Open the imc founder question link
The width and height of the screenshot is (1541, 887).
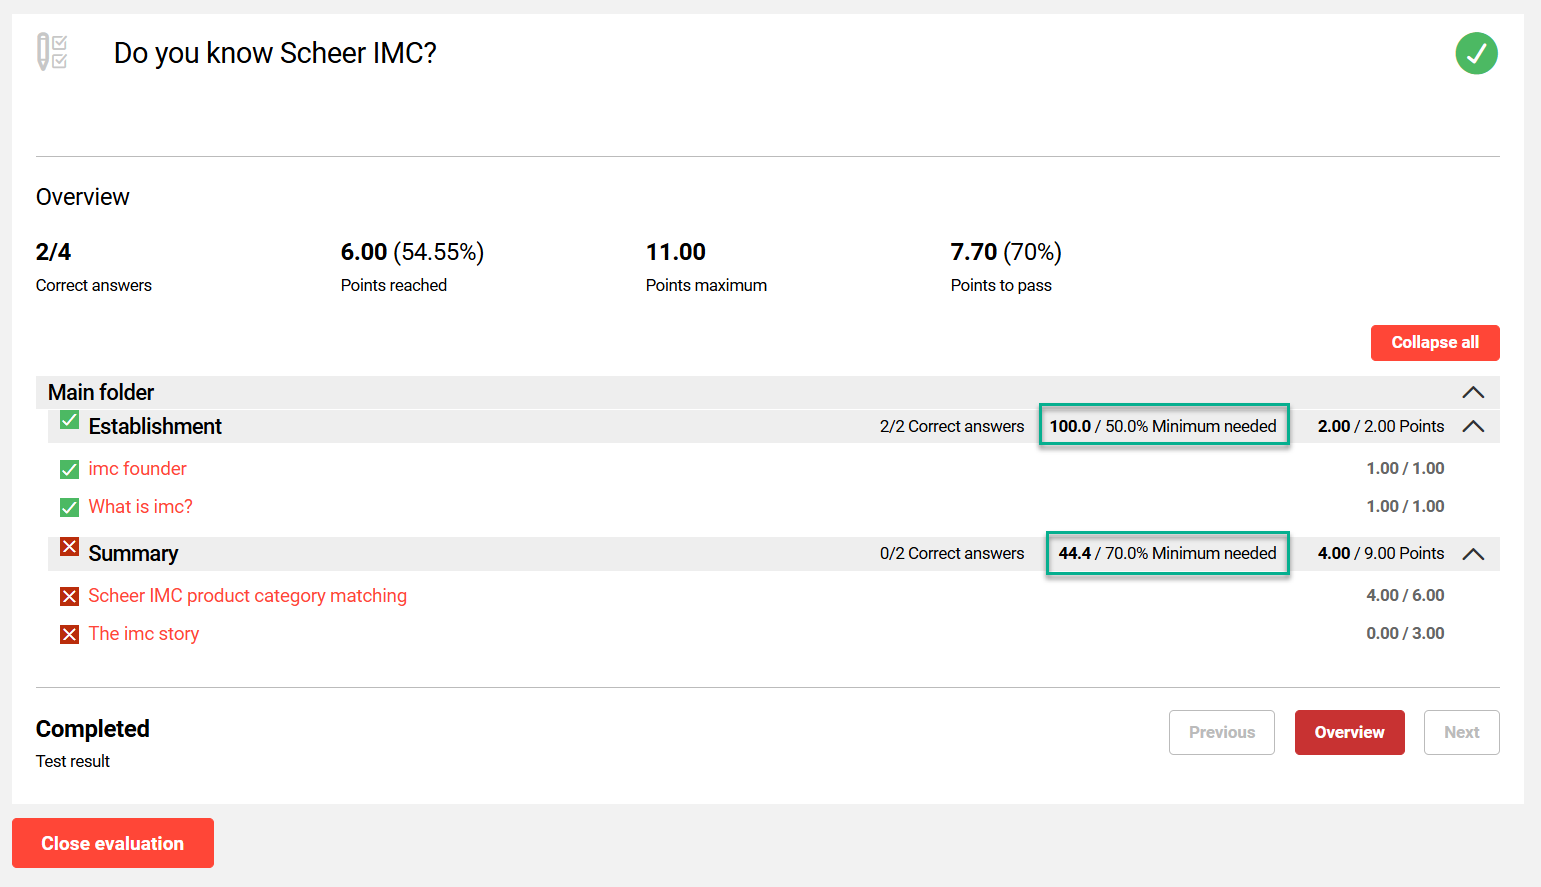pyautogui.click(x=137, y=468)
